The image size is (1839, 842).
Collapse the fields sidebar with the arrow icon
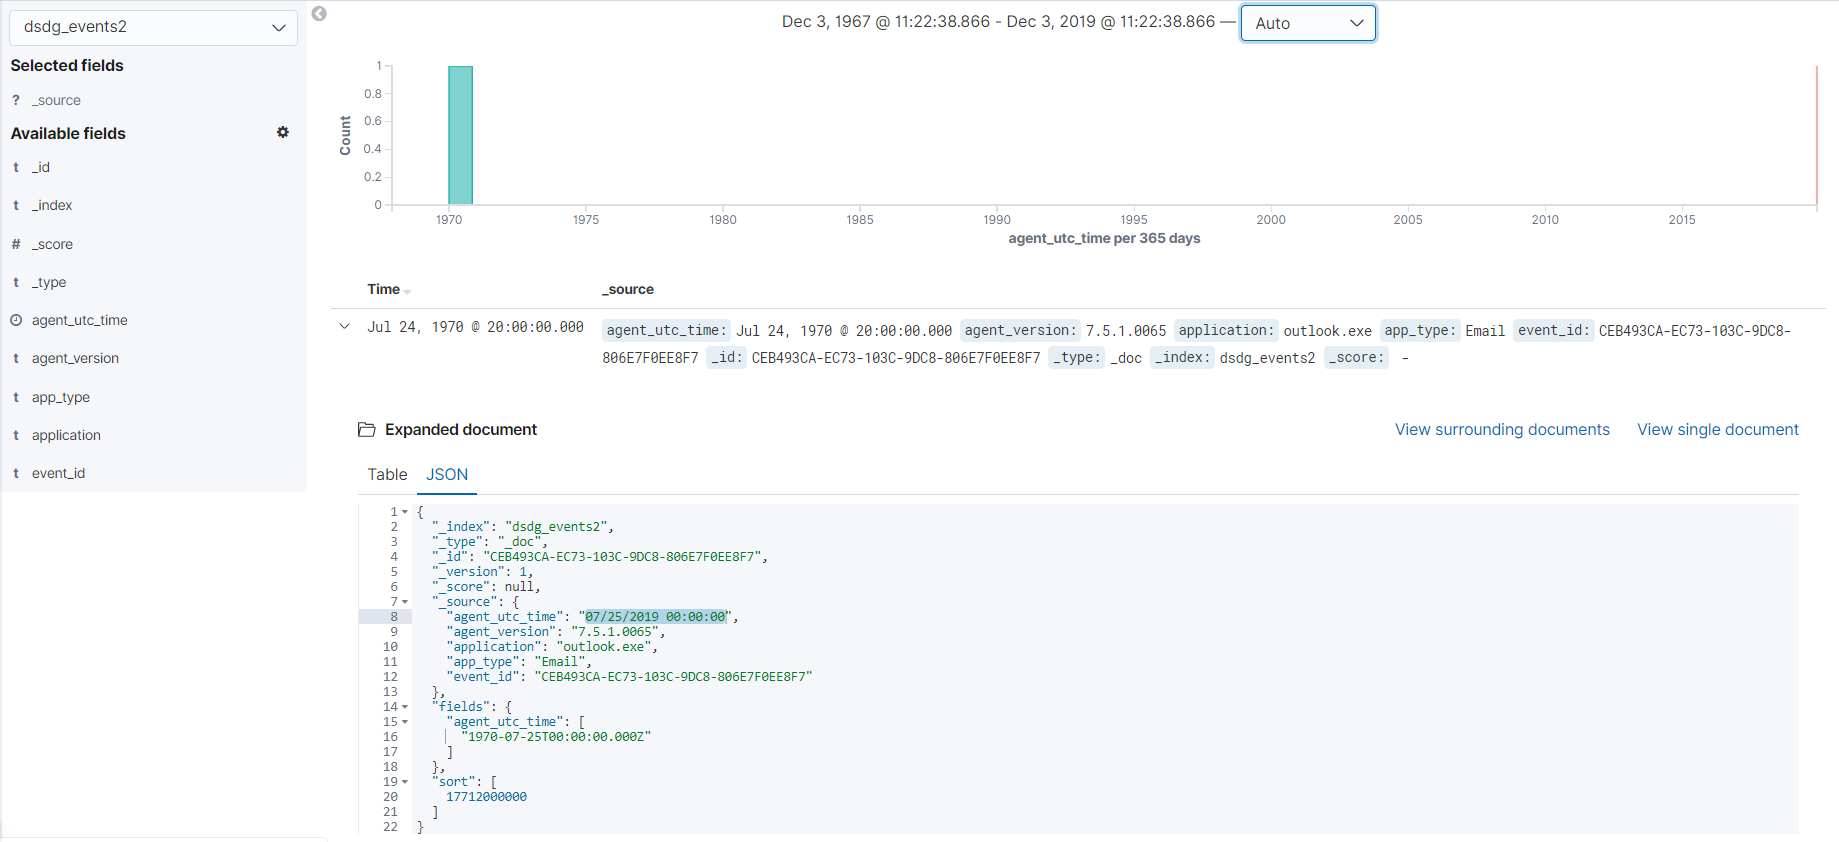[x=319, y=14]
